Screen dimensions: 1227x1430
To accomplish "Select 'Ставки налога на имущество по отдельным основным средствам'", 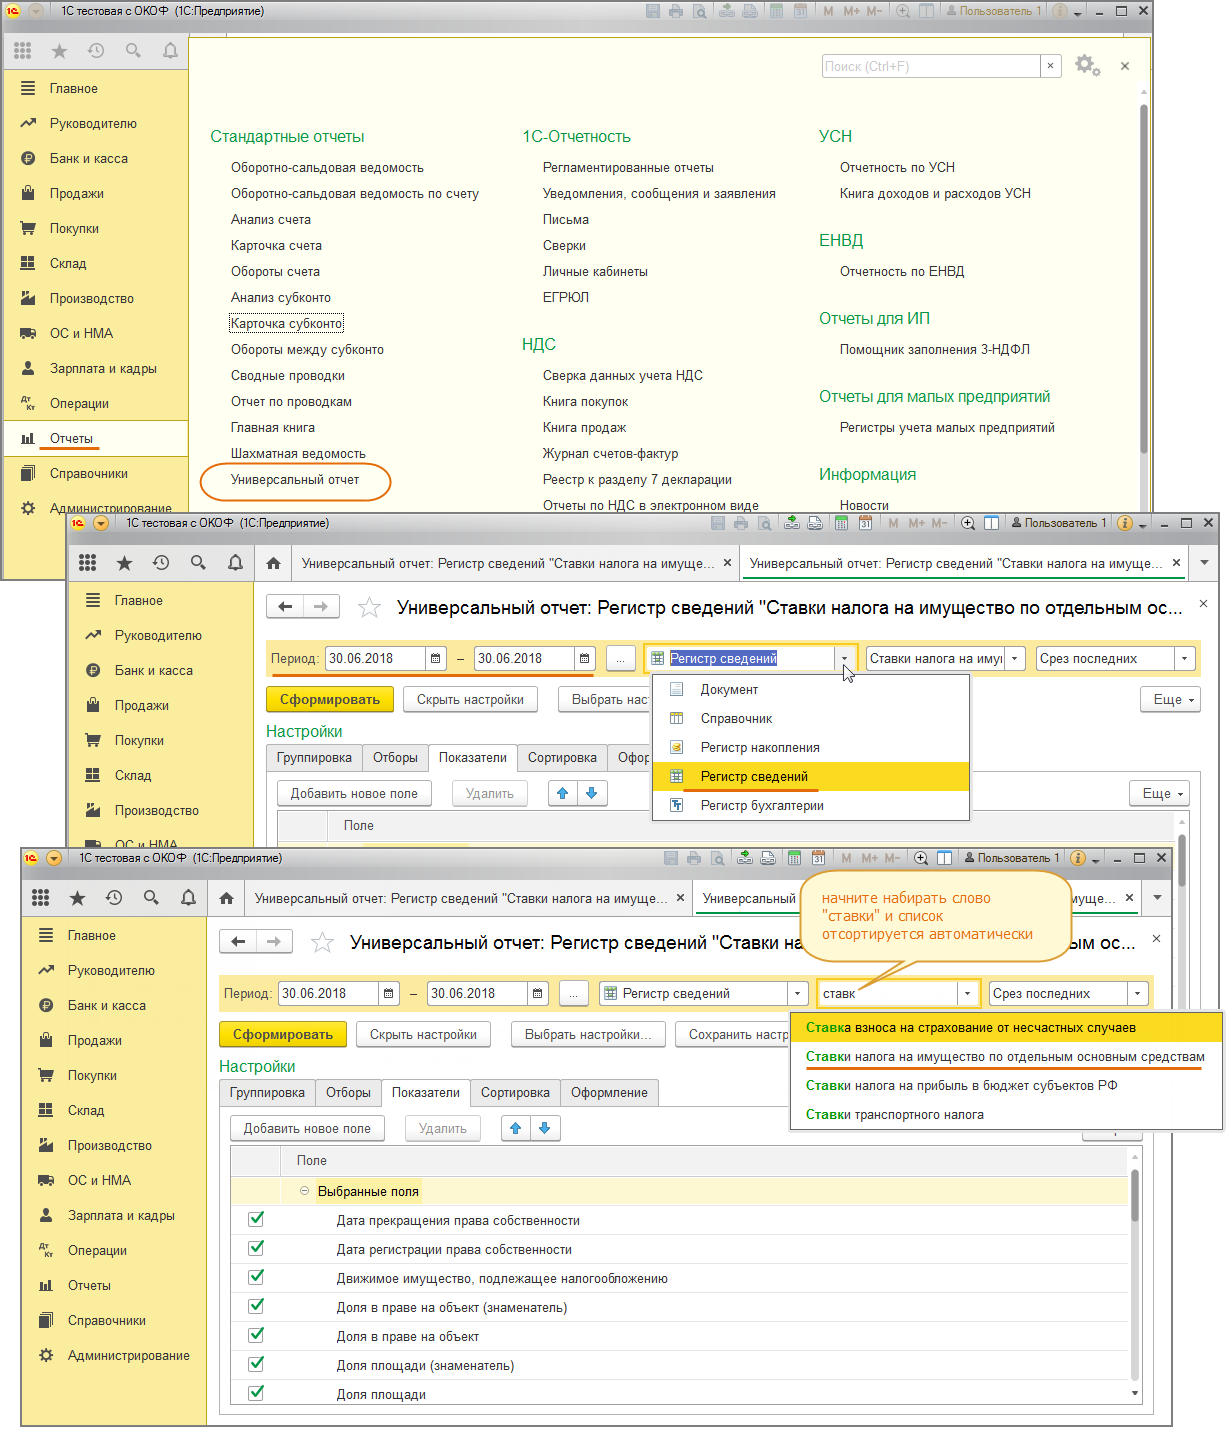I will point(1006,1056).
